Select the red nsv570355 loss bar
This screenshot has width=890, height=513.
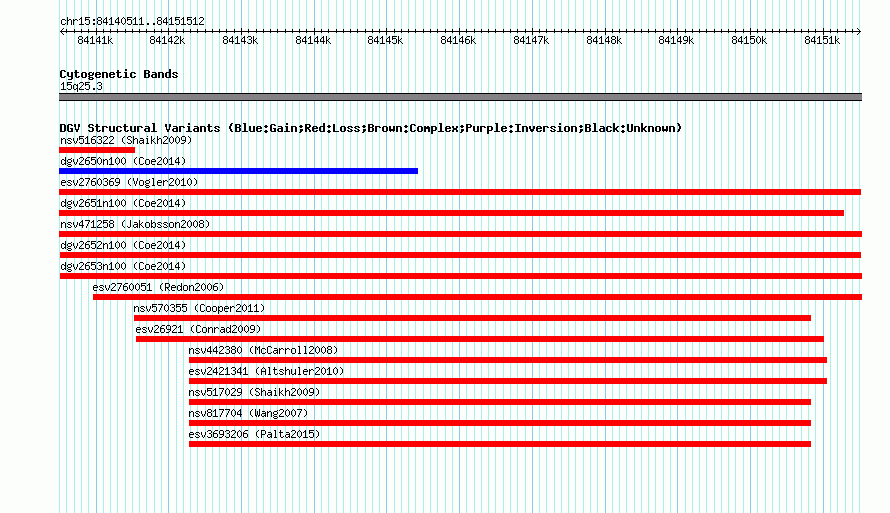[x=472, y=318]
